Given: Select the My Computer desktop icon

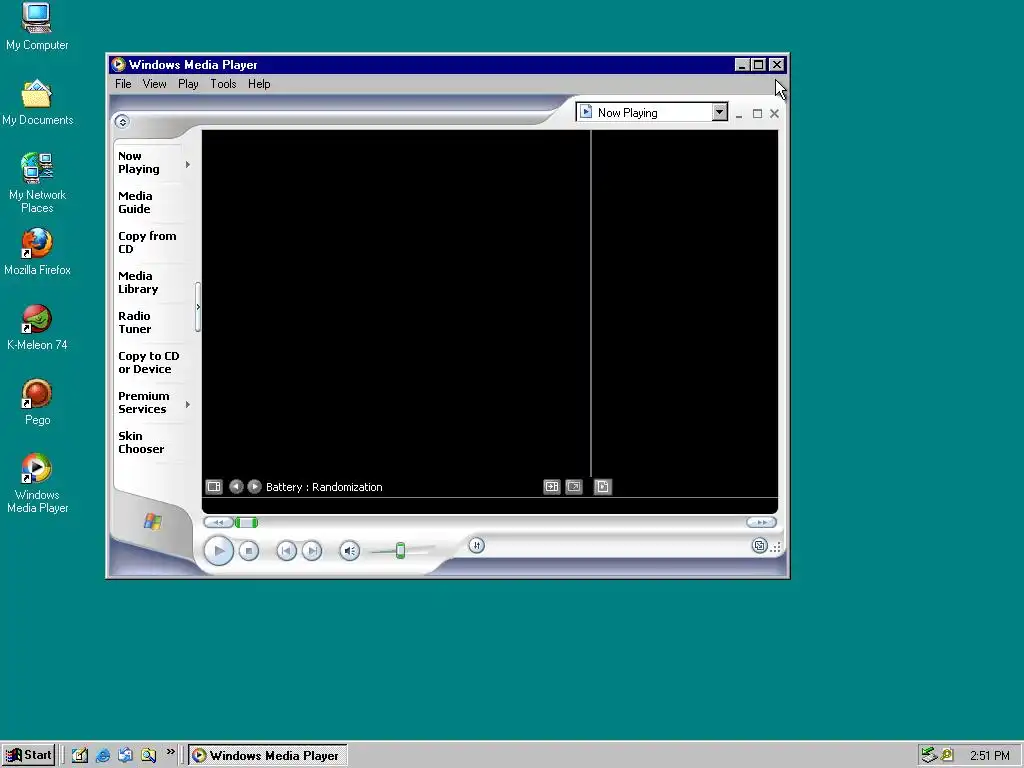Looking at the screenshot, I should tap(37, 27).
